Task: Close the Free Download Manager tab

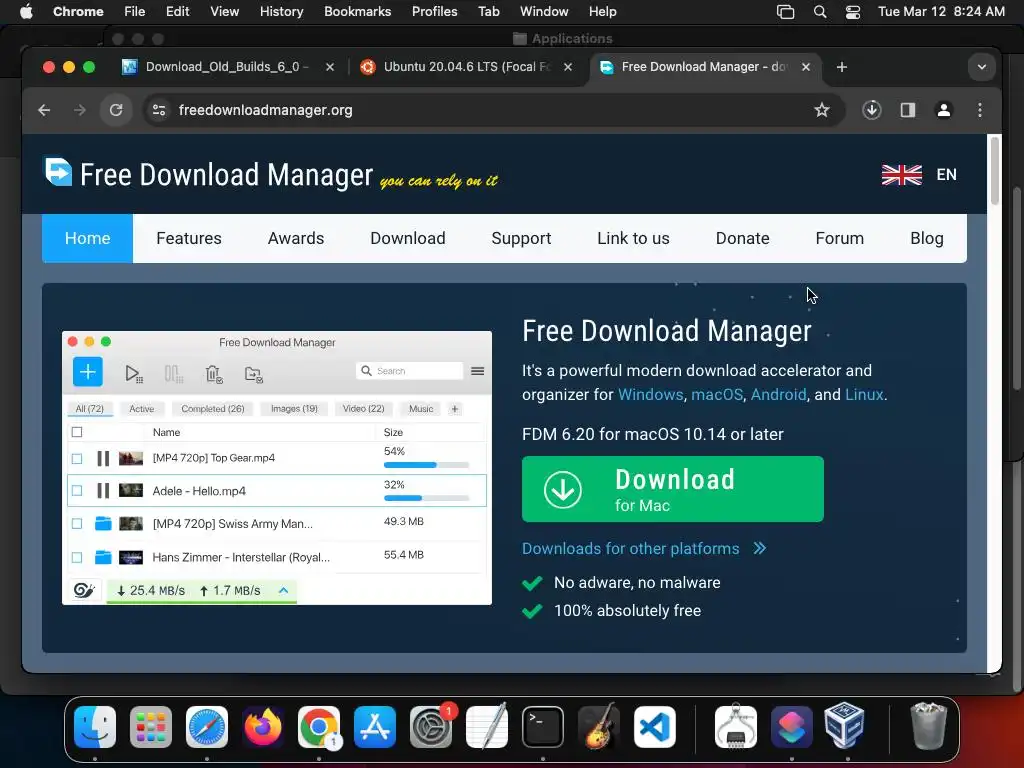Action: [x=806, y=67]
